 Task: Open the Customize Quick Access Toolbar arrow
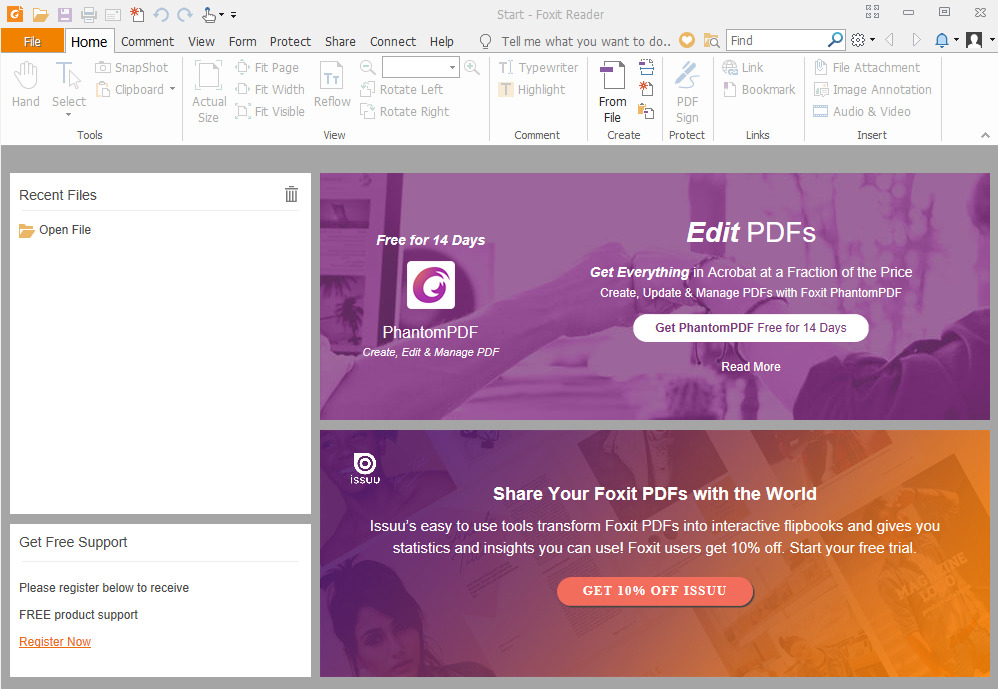coord(234,15)
